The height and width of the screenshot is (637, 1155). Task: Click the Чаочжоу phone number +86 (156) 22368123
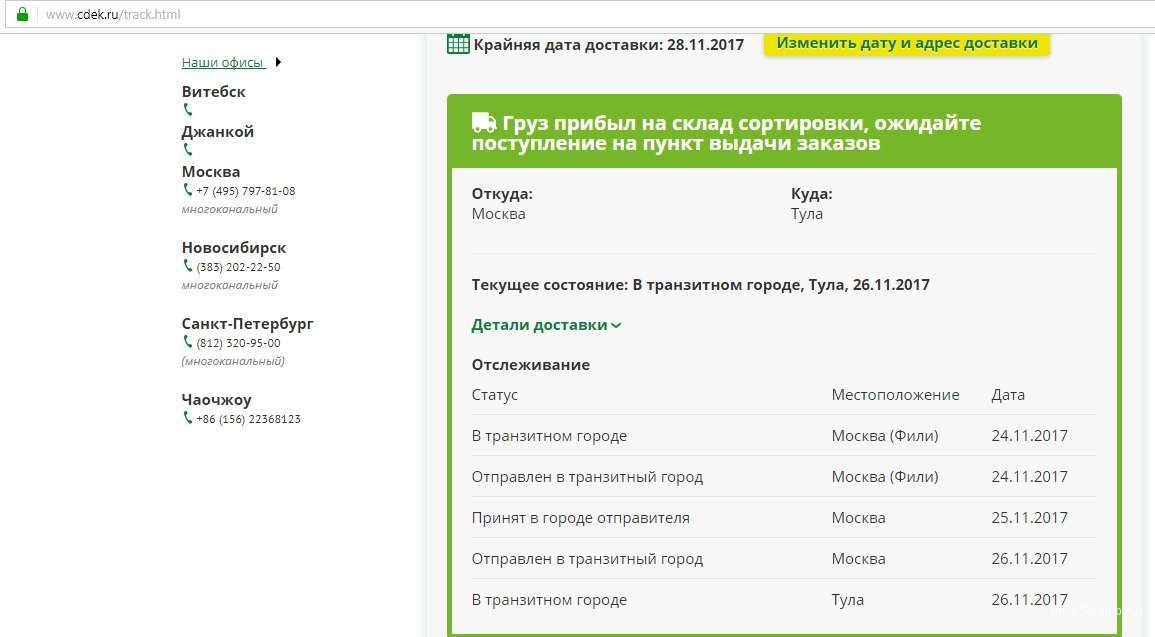(x=248, y=419)
